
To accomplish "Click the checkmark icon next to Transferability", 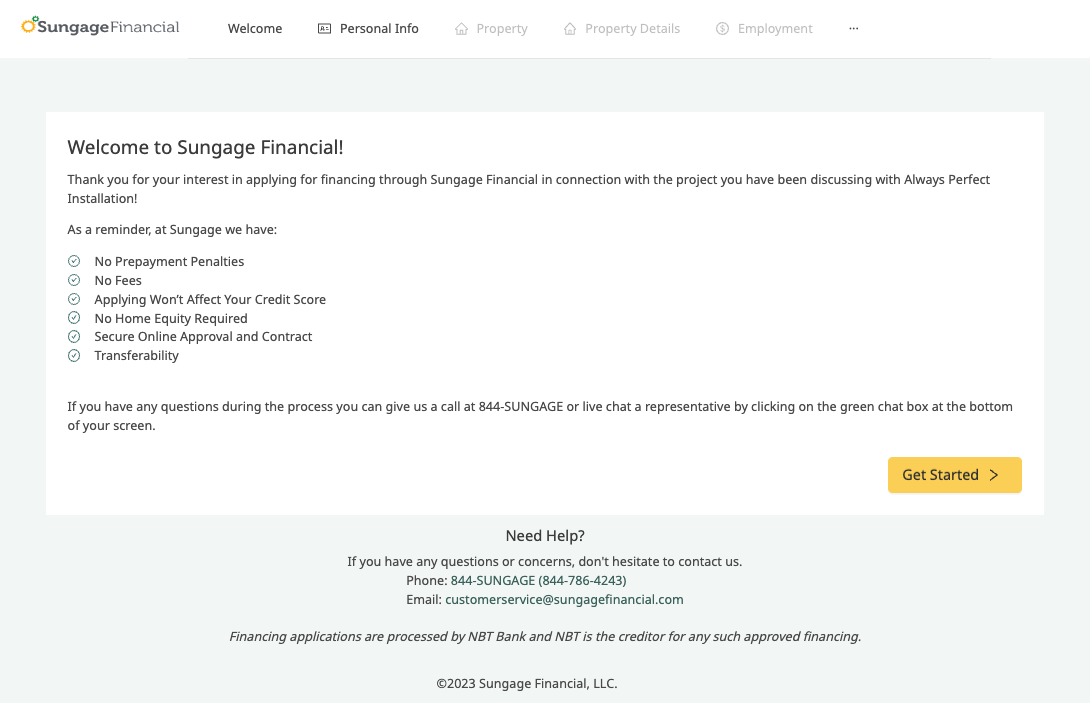I will pos(74,355).
